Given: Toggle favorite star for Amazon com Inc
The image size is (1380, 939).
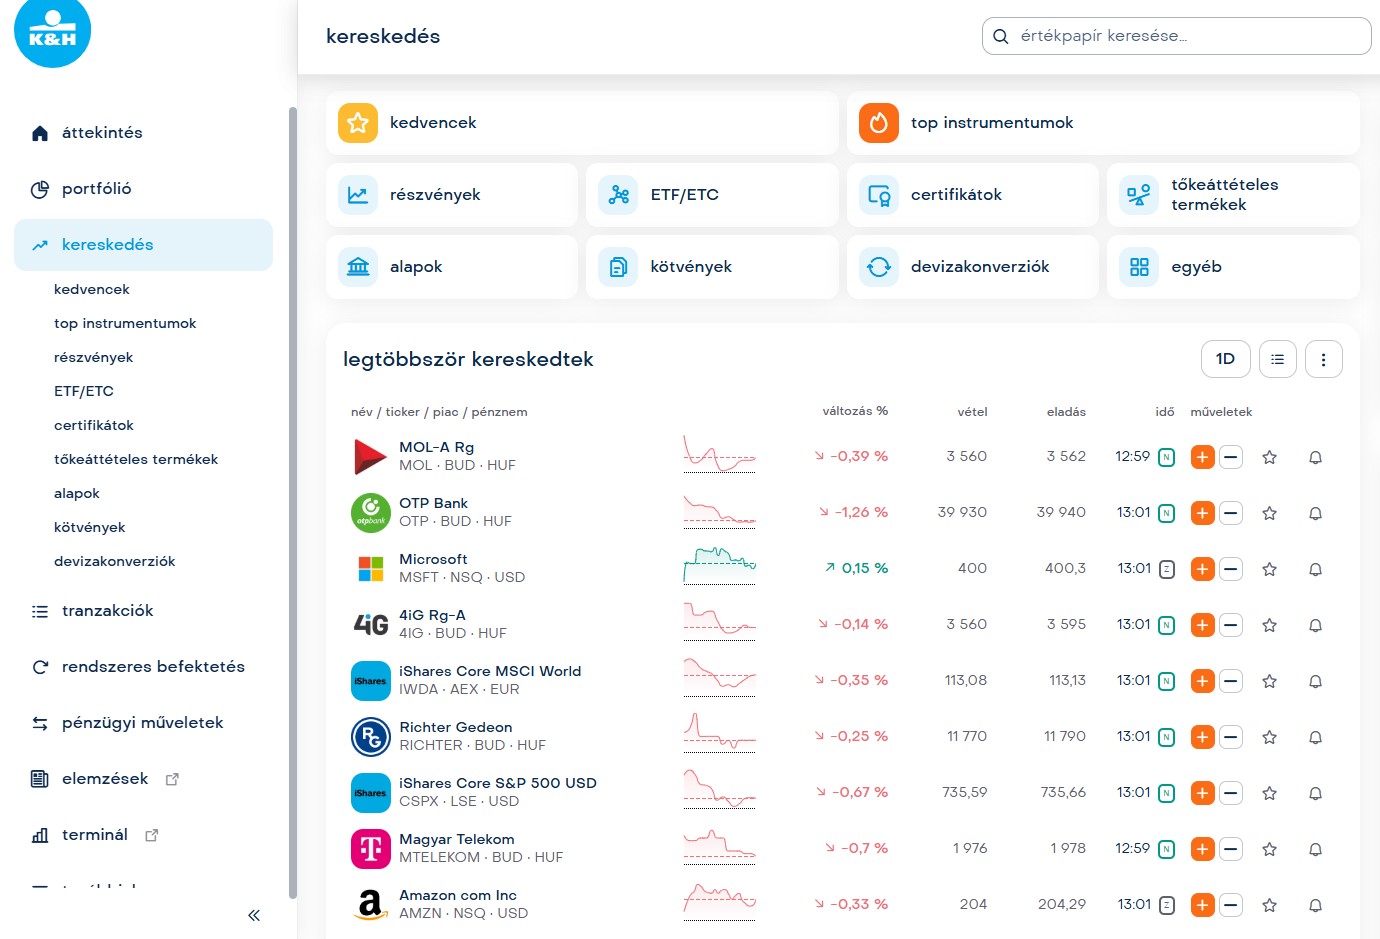Looking at the screenshot, I should click(1269, 905).
